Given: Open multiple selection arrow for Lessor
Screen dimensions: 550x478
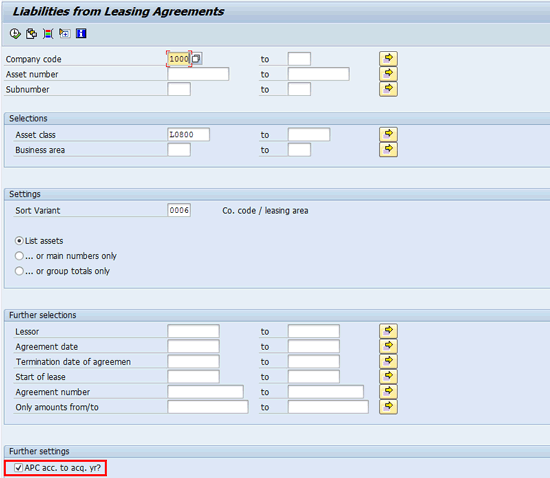Looking at the screenshot, I should click(388, 331).
